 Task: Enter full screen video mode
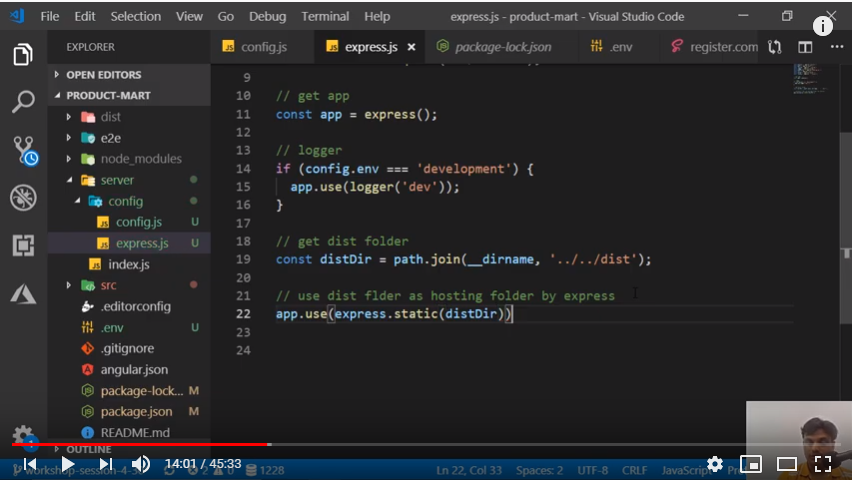(823, 464)
